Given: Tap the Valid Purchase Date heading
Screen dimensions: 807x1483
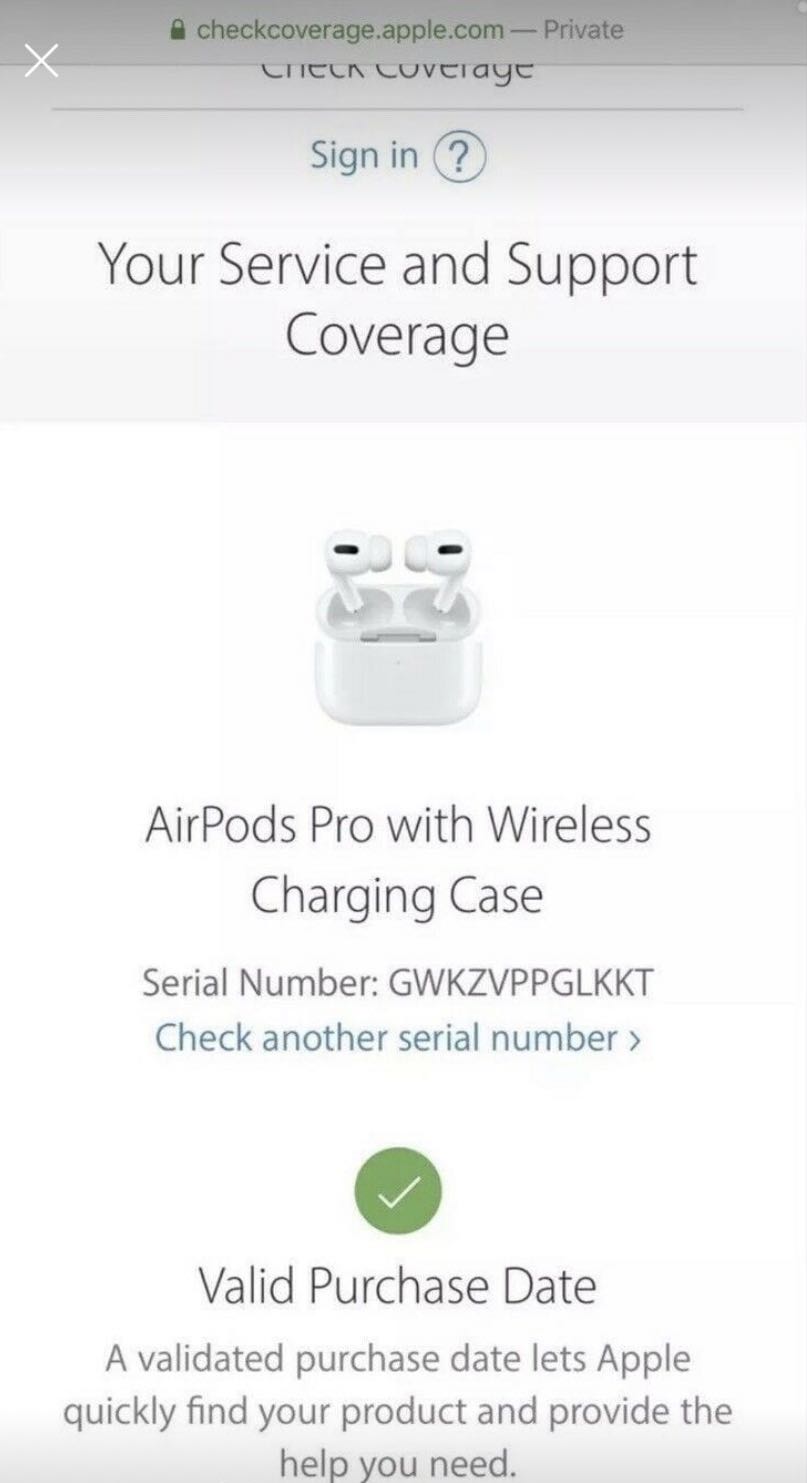Looking at the screenshot, I should point(398,1286).
